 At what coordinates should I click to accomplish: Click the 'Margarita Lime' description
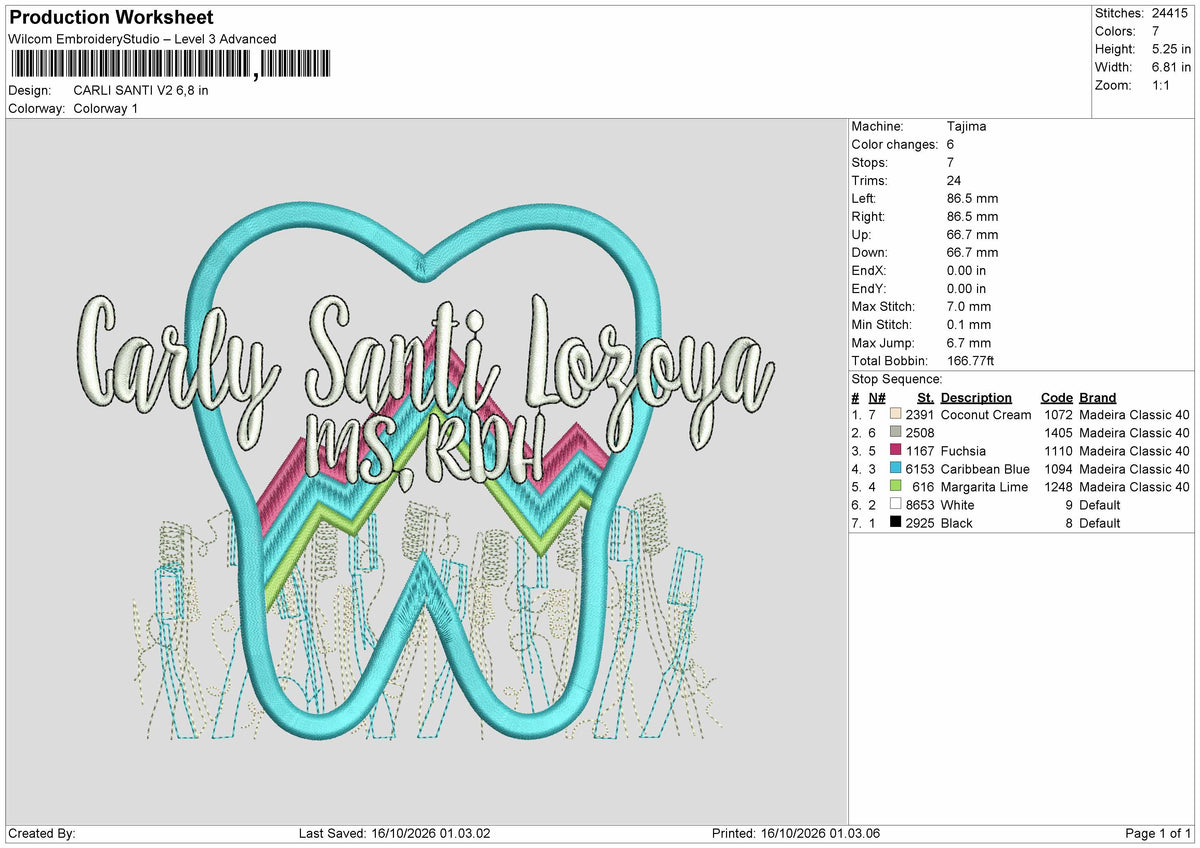(984, 486)
